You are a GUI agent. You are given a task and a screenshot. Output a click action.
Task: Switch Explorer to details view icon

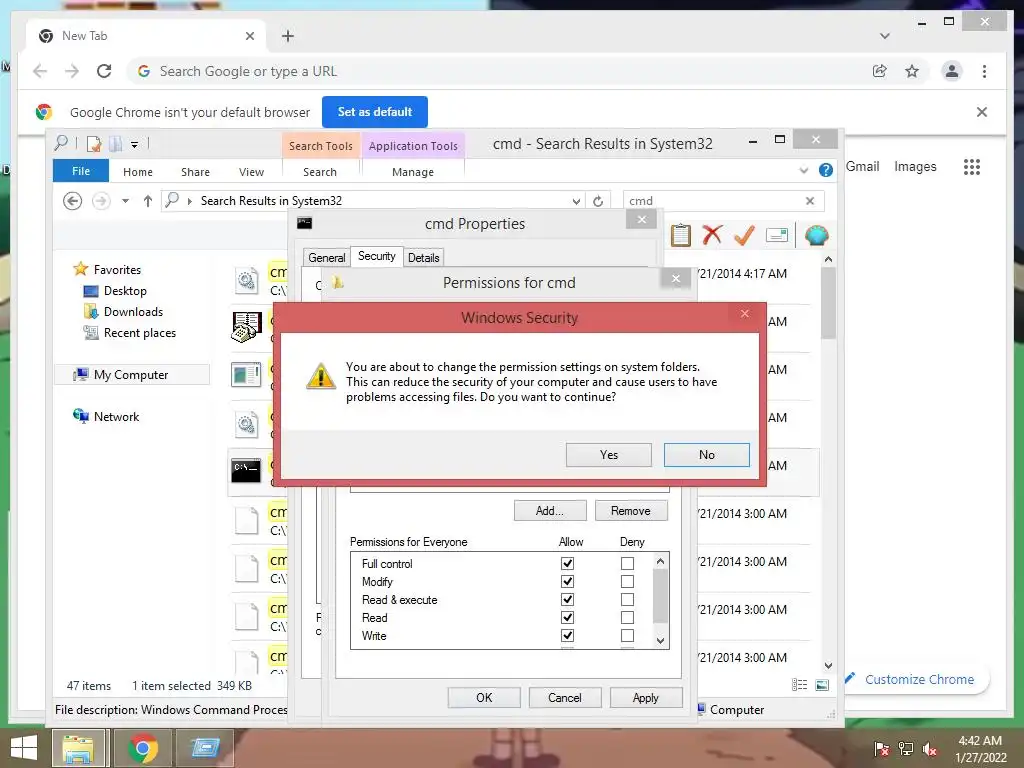(799, 684)
